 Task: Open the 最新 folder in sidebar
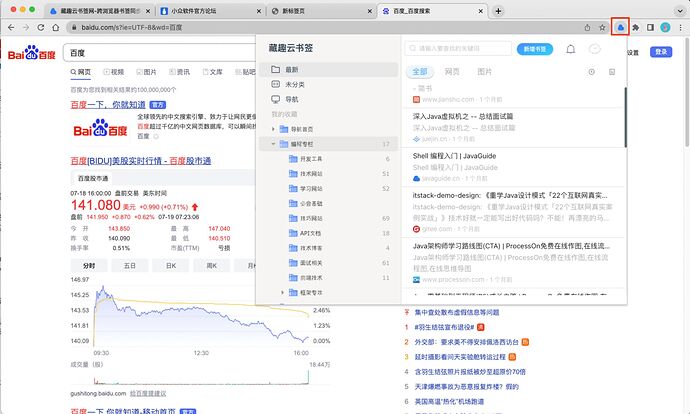tap(291, 69)
